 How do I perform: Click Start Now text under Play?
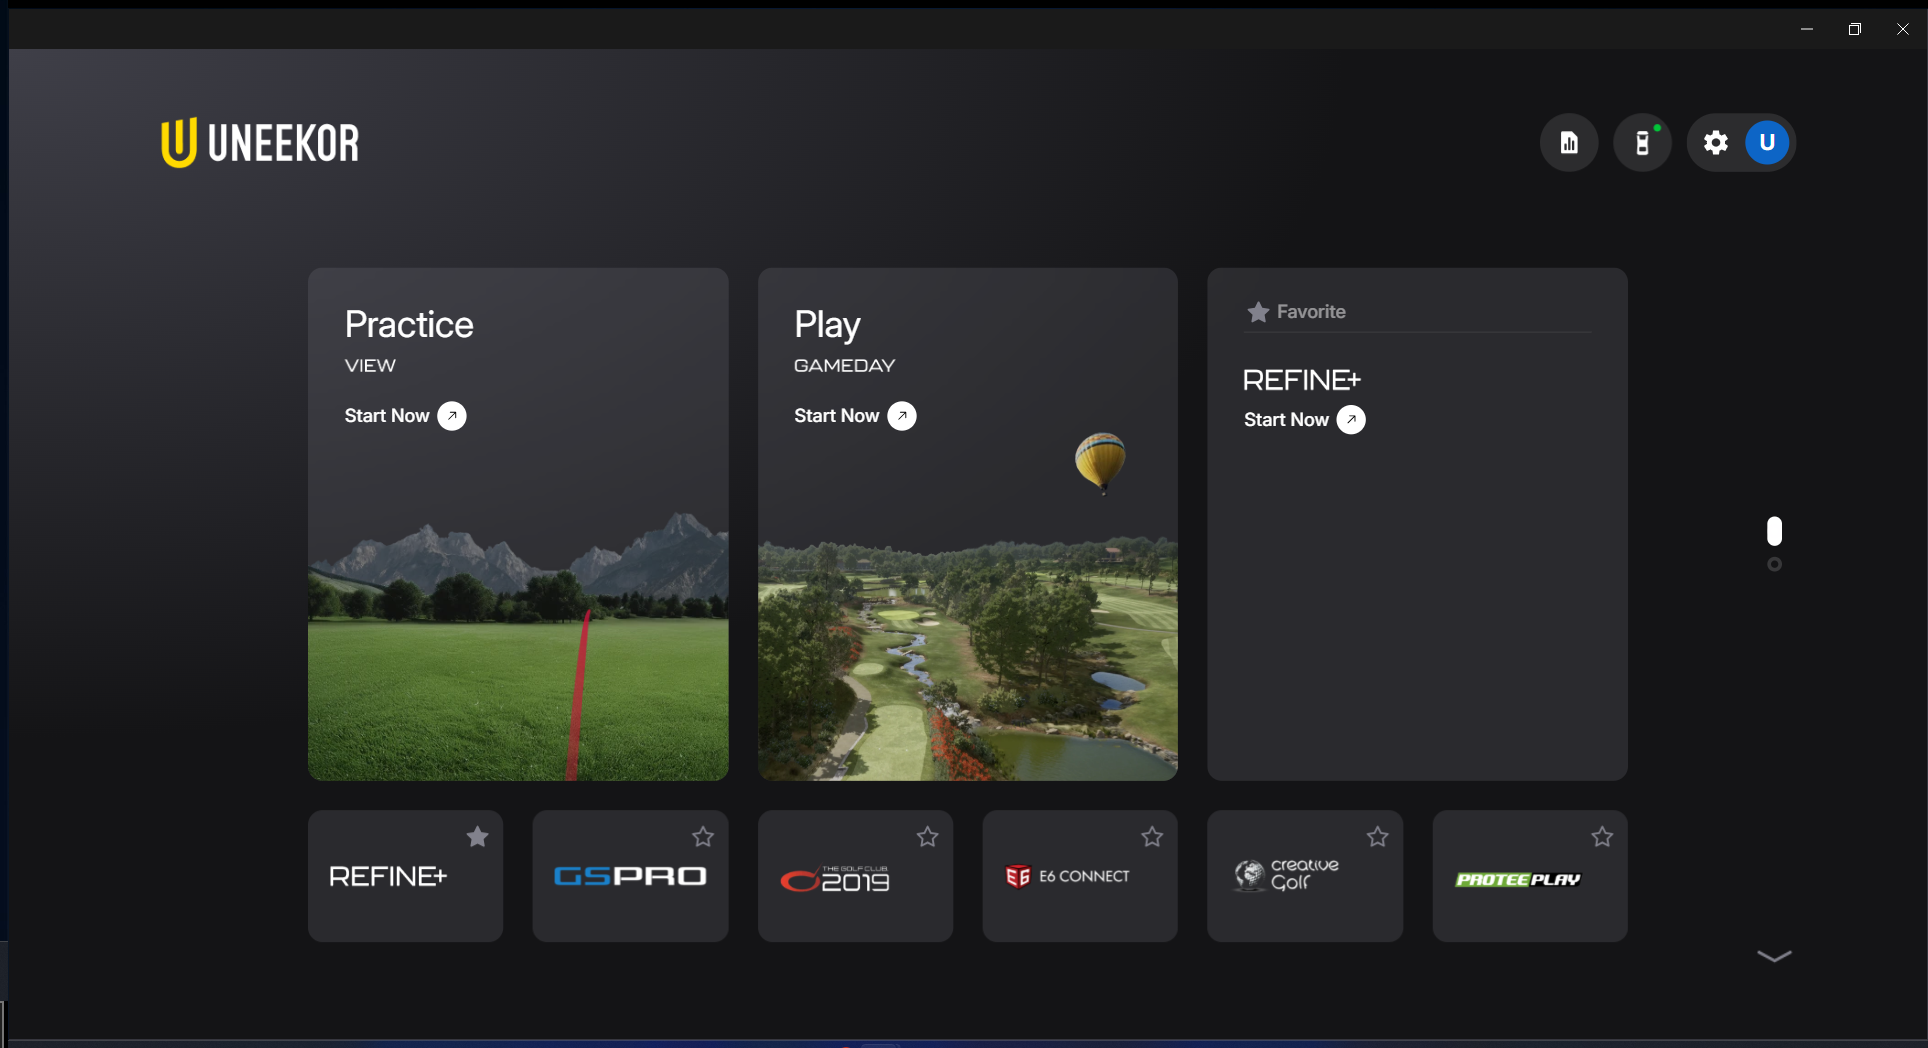pos(837,416)
